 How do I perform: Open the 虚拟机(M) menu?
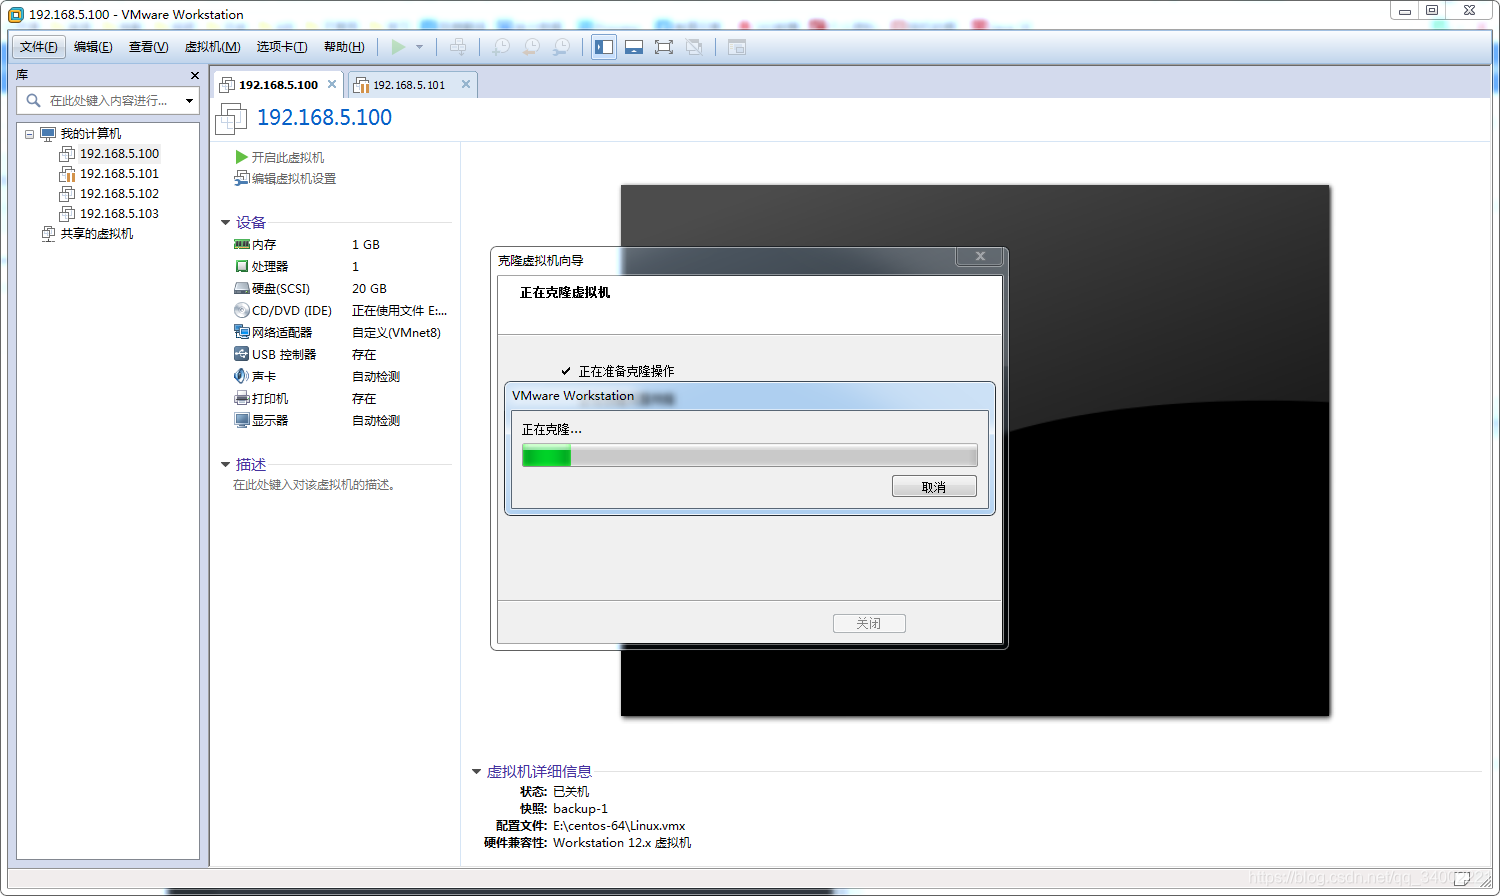click(x=212, y=47)
